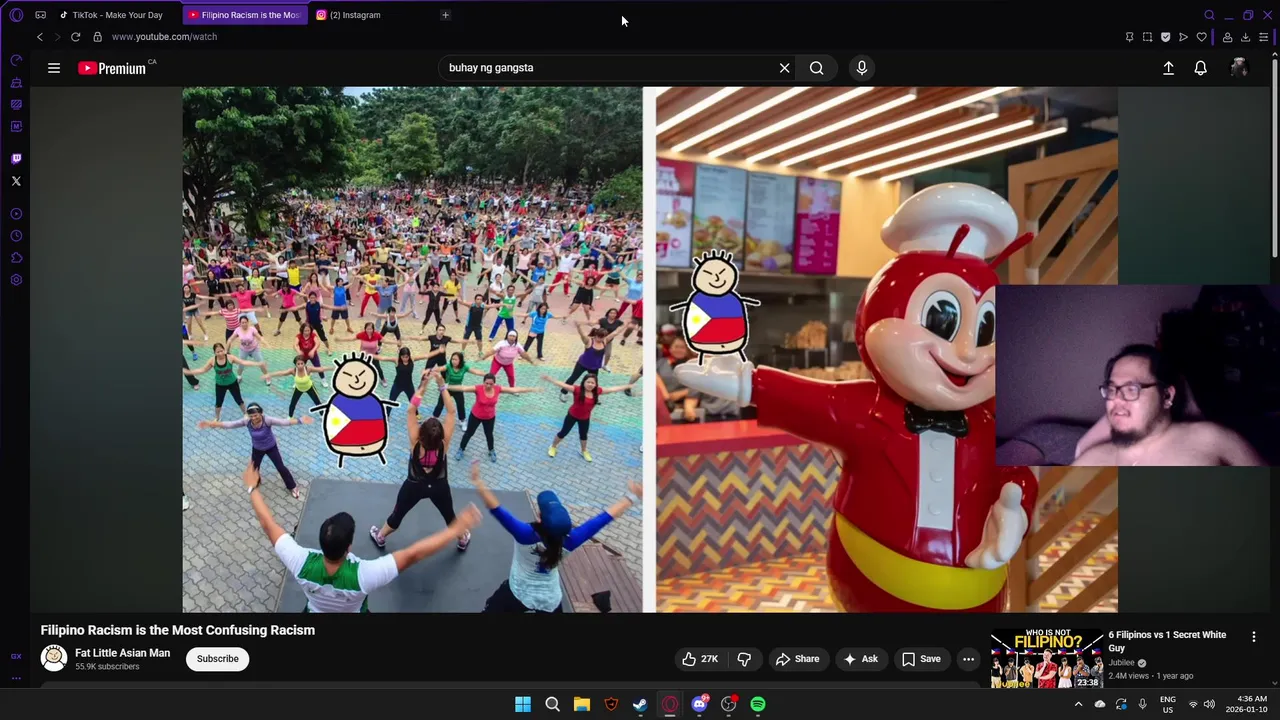The width and height of the screenshot is (1280, 720).
Task: Open volume control in system tray
Action: (x=1209, y=704)
